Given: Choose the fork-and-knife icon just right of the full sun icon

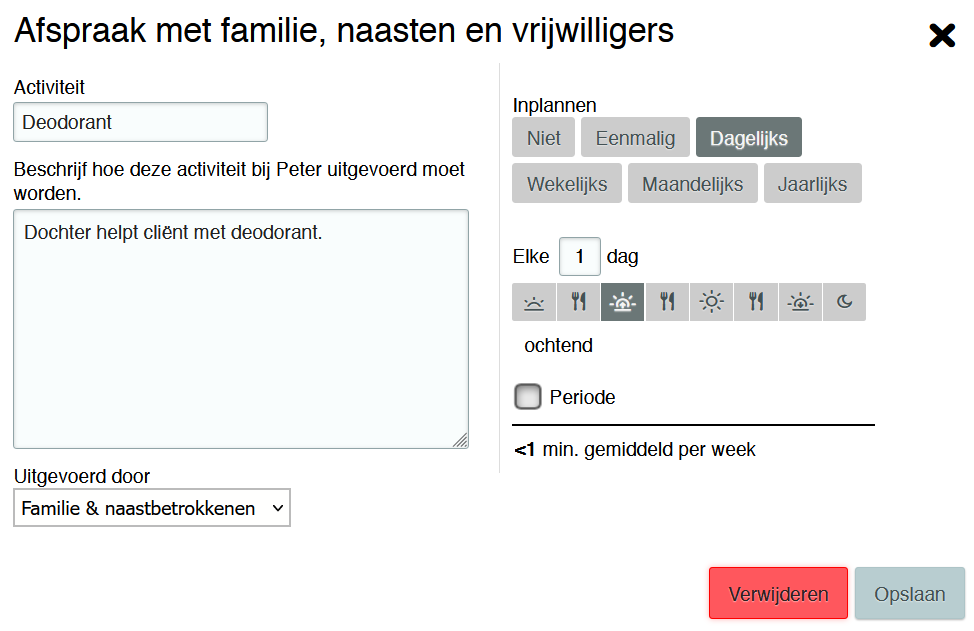Looking at the screenshot, I should (x=756, y=302).
